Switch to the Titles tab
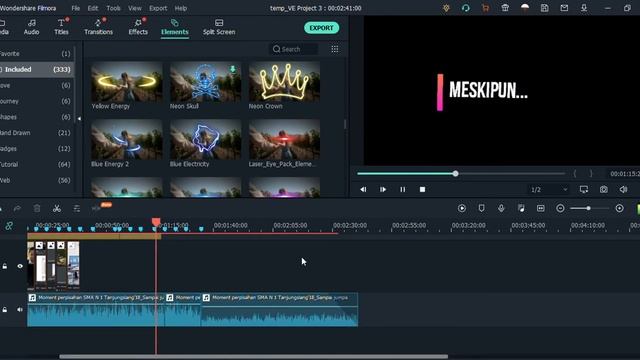640x360 pixels. pyautogui.click(x=61, y=27)
